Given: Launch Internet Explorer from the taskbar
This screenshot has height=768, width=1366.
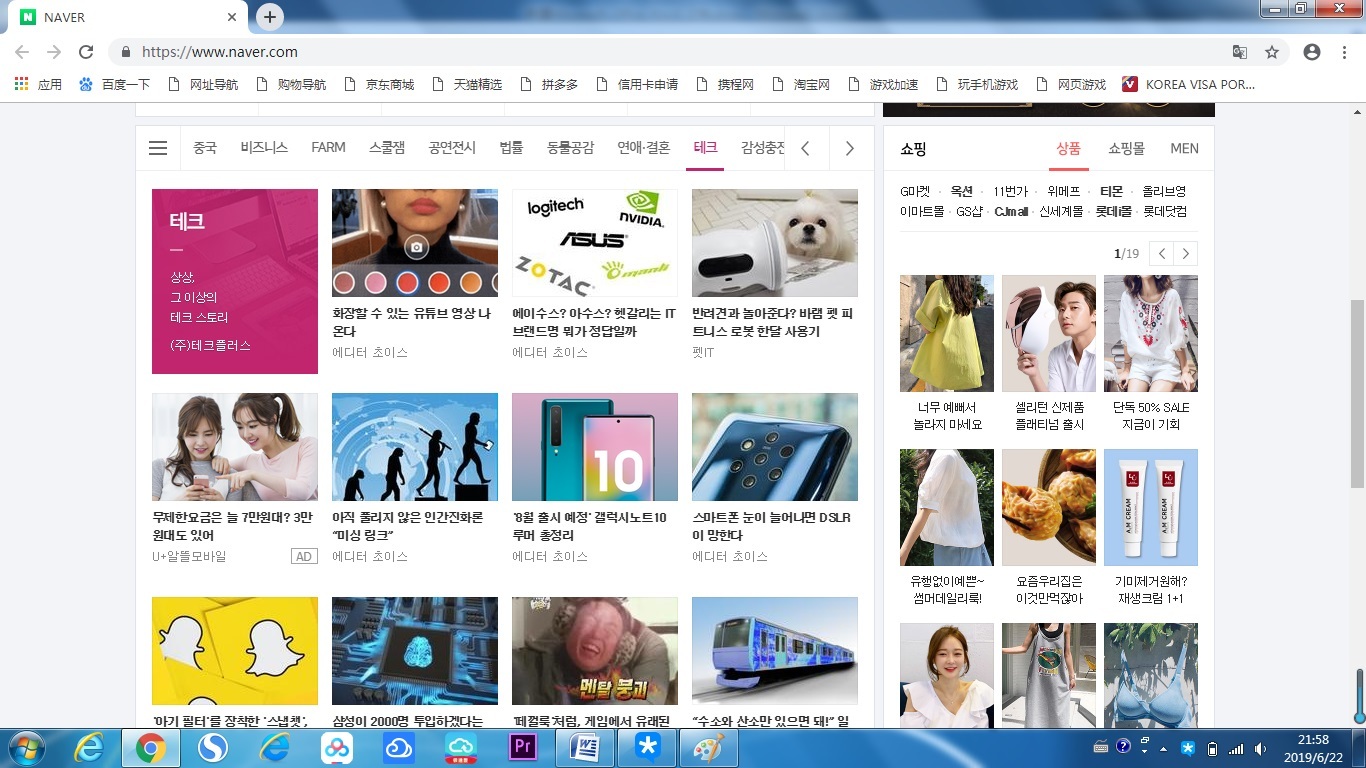Looking at the screenshot, I should point(88,748).
